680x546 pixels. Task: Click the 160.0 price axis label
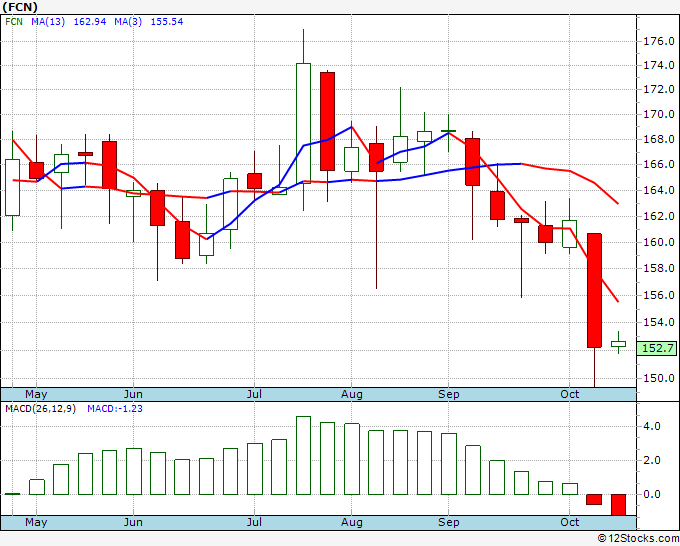coord(658,242)
